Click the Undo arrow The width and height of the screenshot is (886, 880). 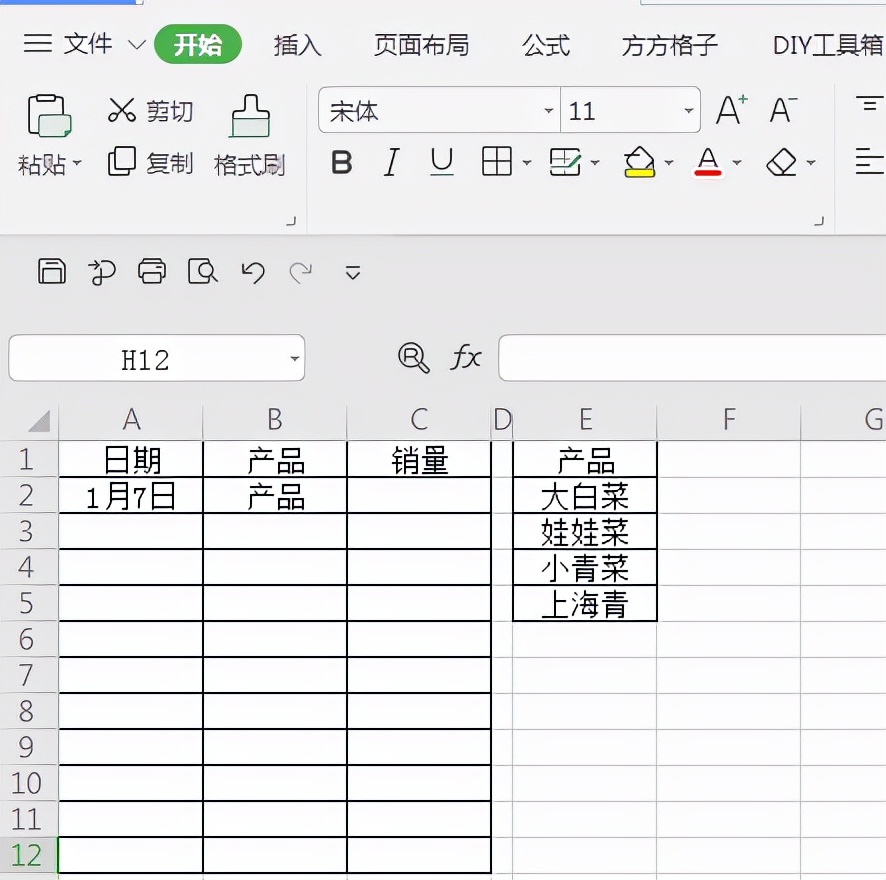click(x=253, y=272)
